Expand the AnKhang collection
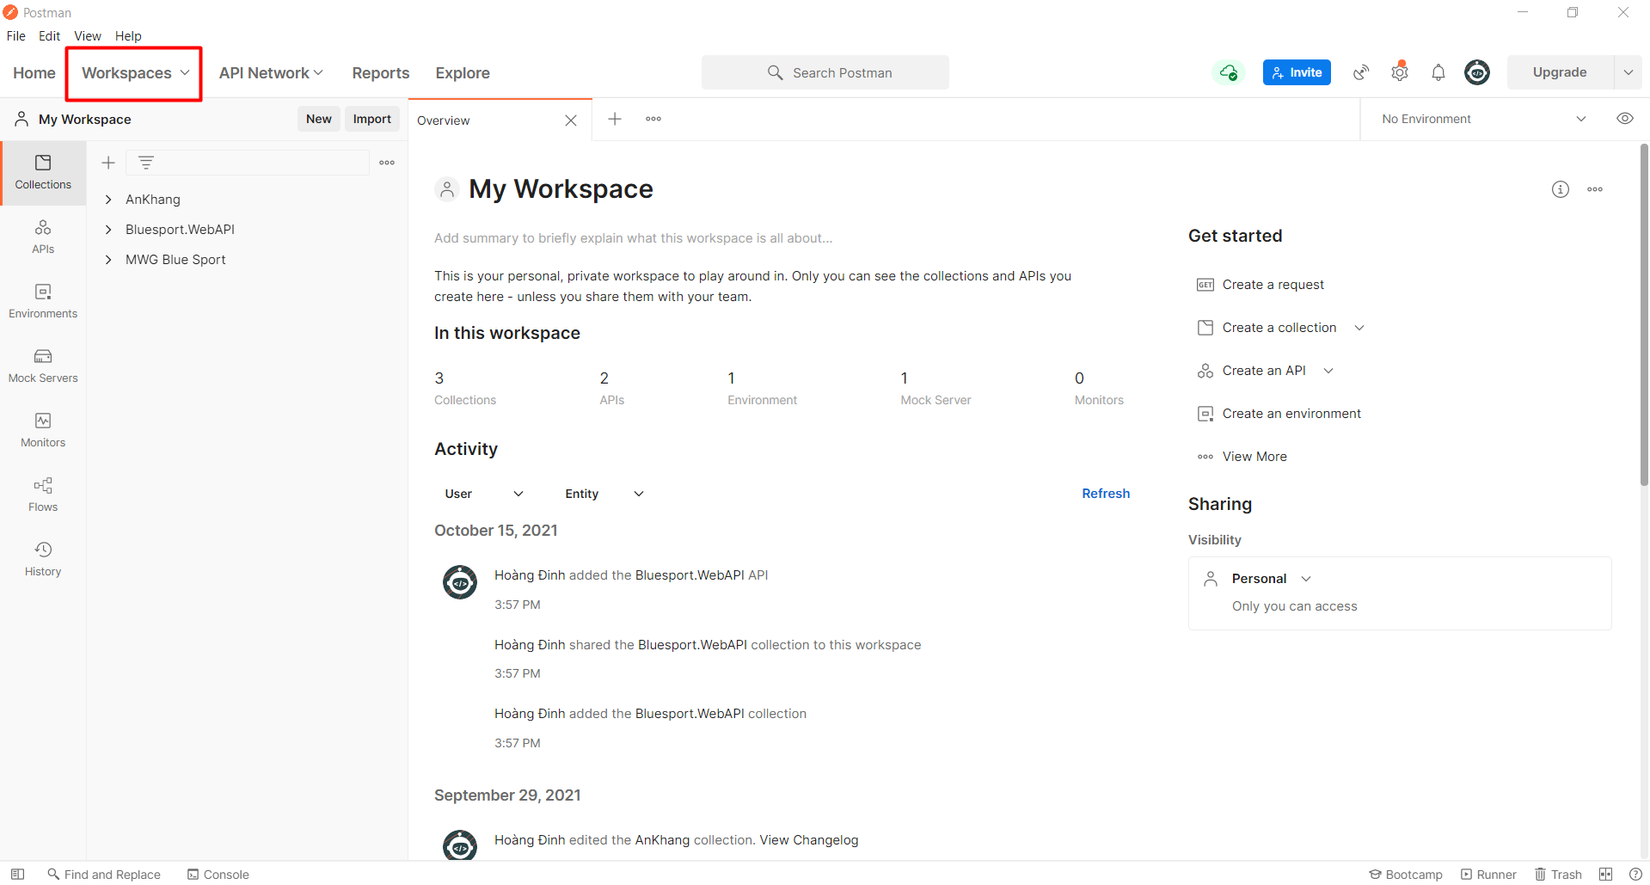Viewport: 1650px width, 885px height. point(109,199)
